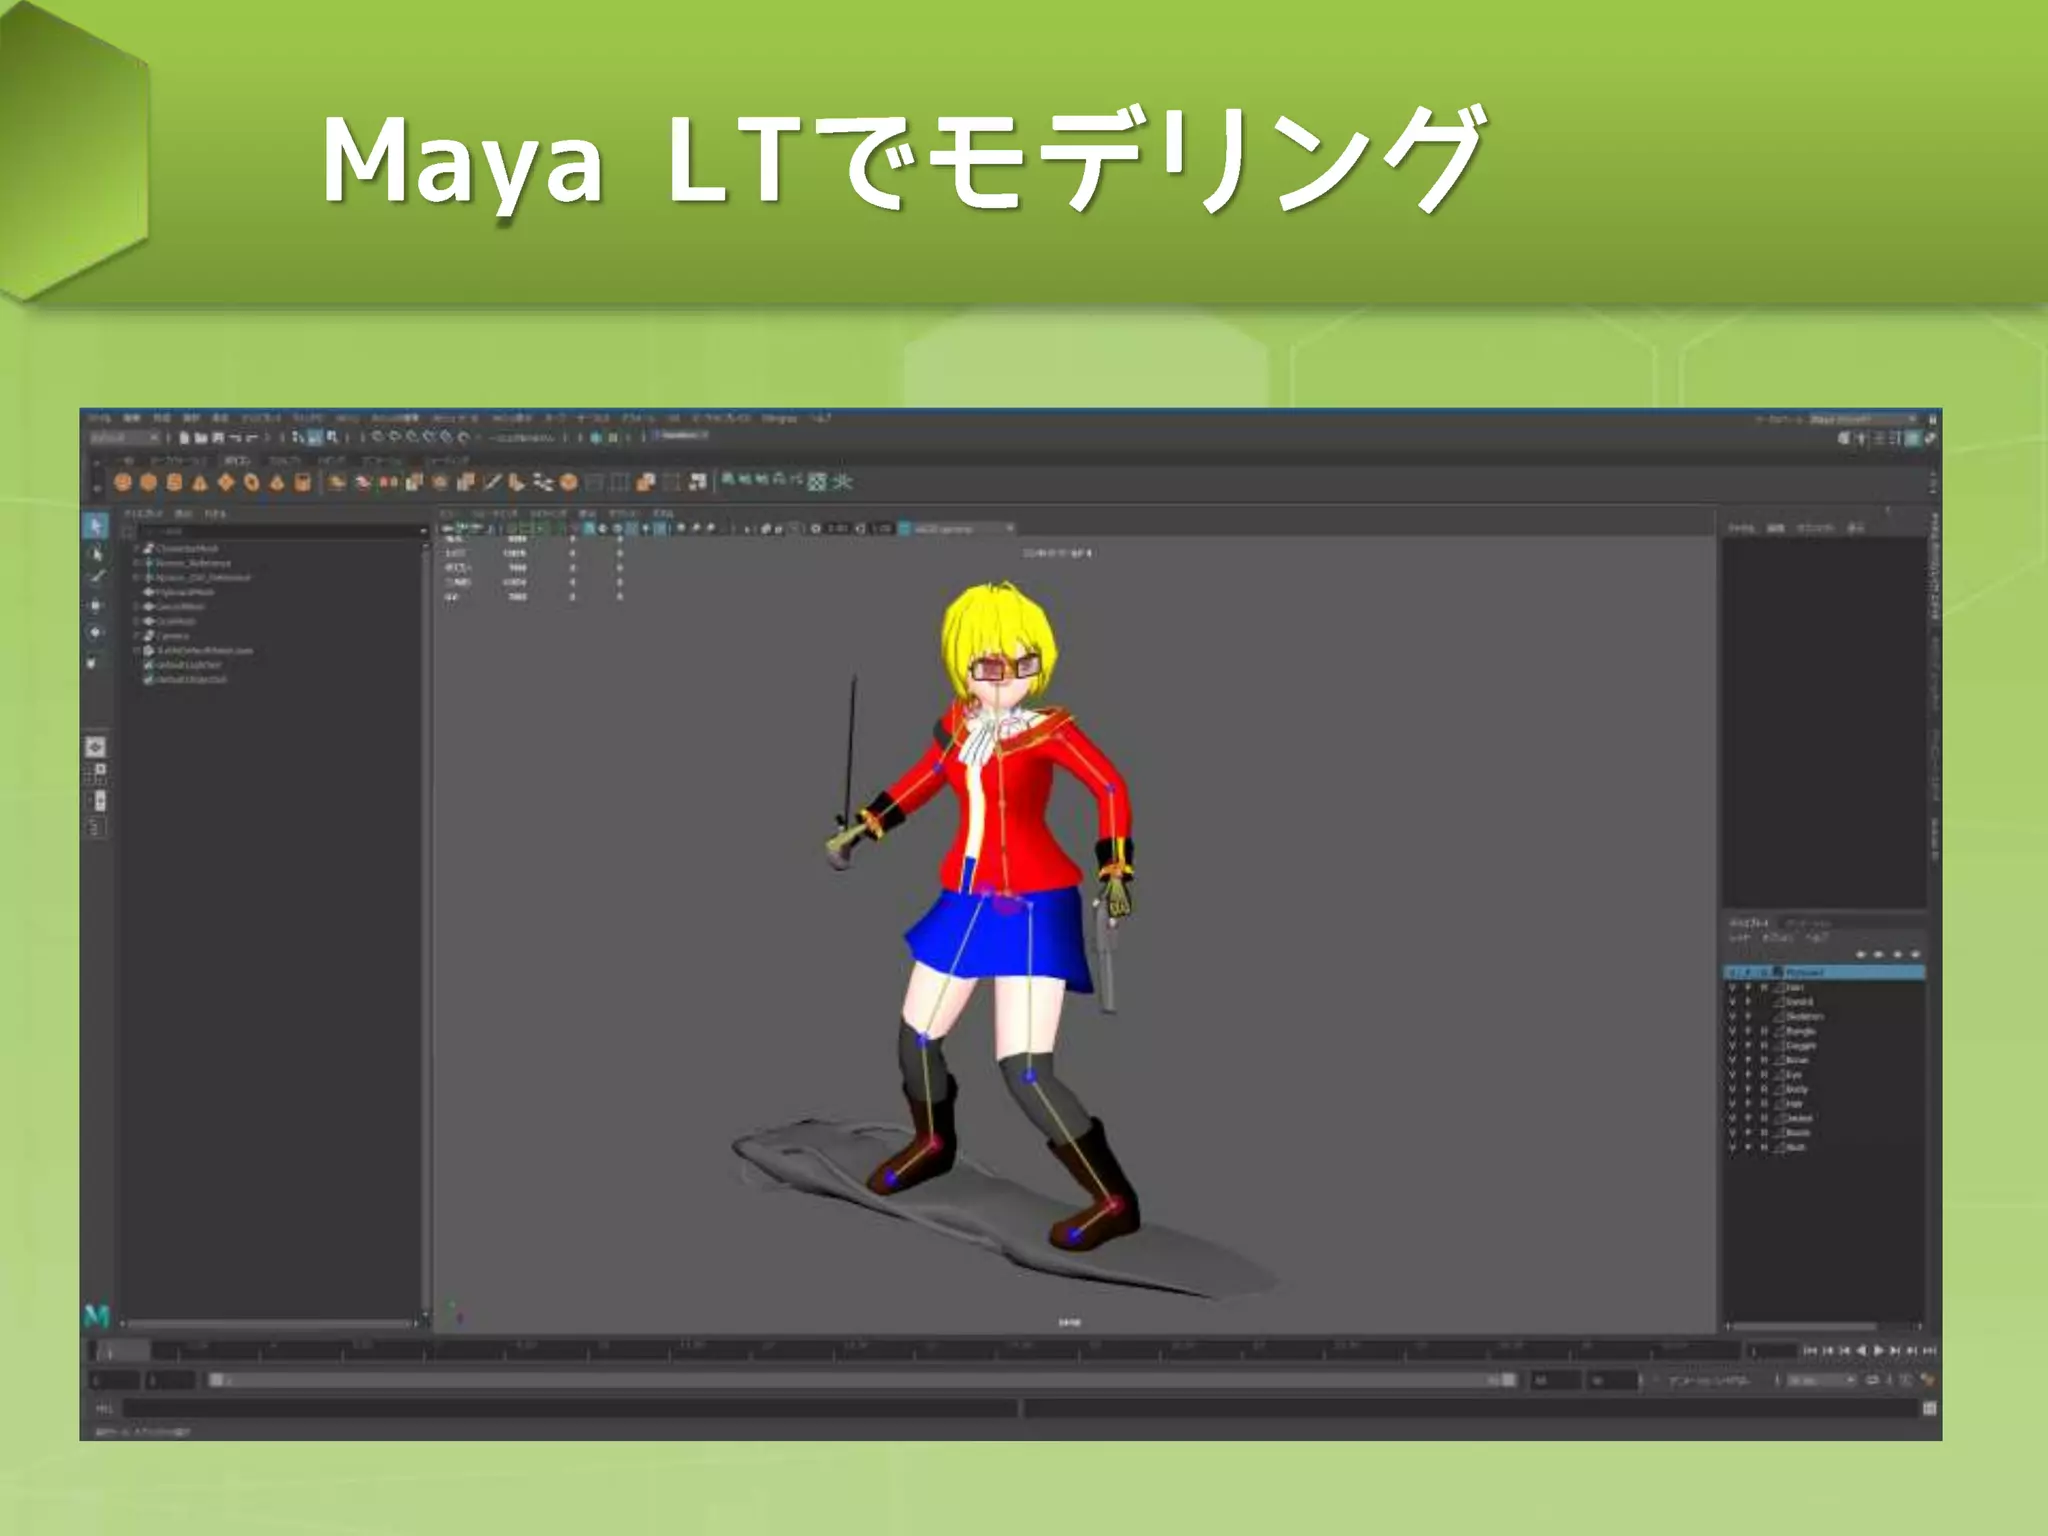Create a polygon cylinder from the shelf
This screenshot has height=1536, width=2048.
pos(175,482)
